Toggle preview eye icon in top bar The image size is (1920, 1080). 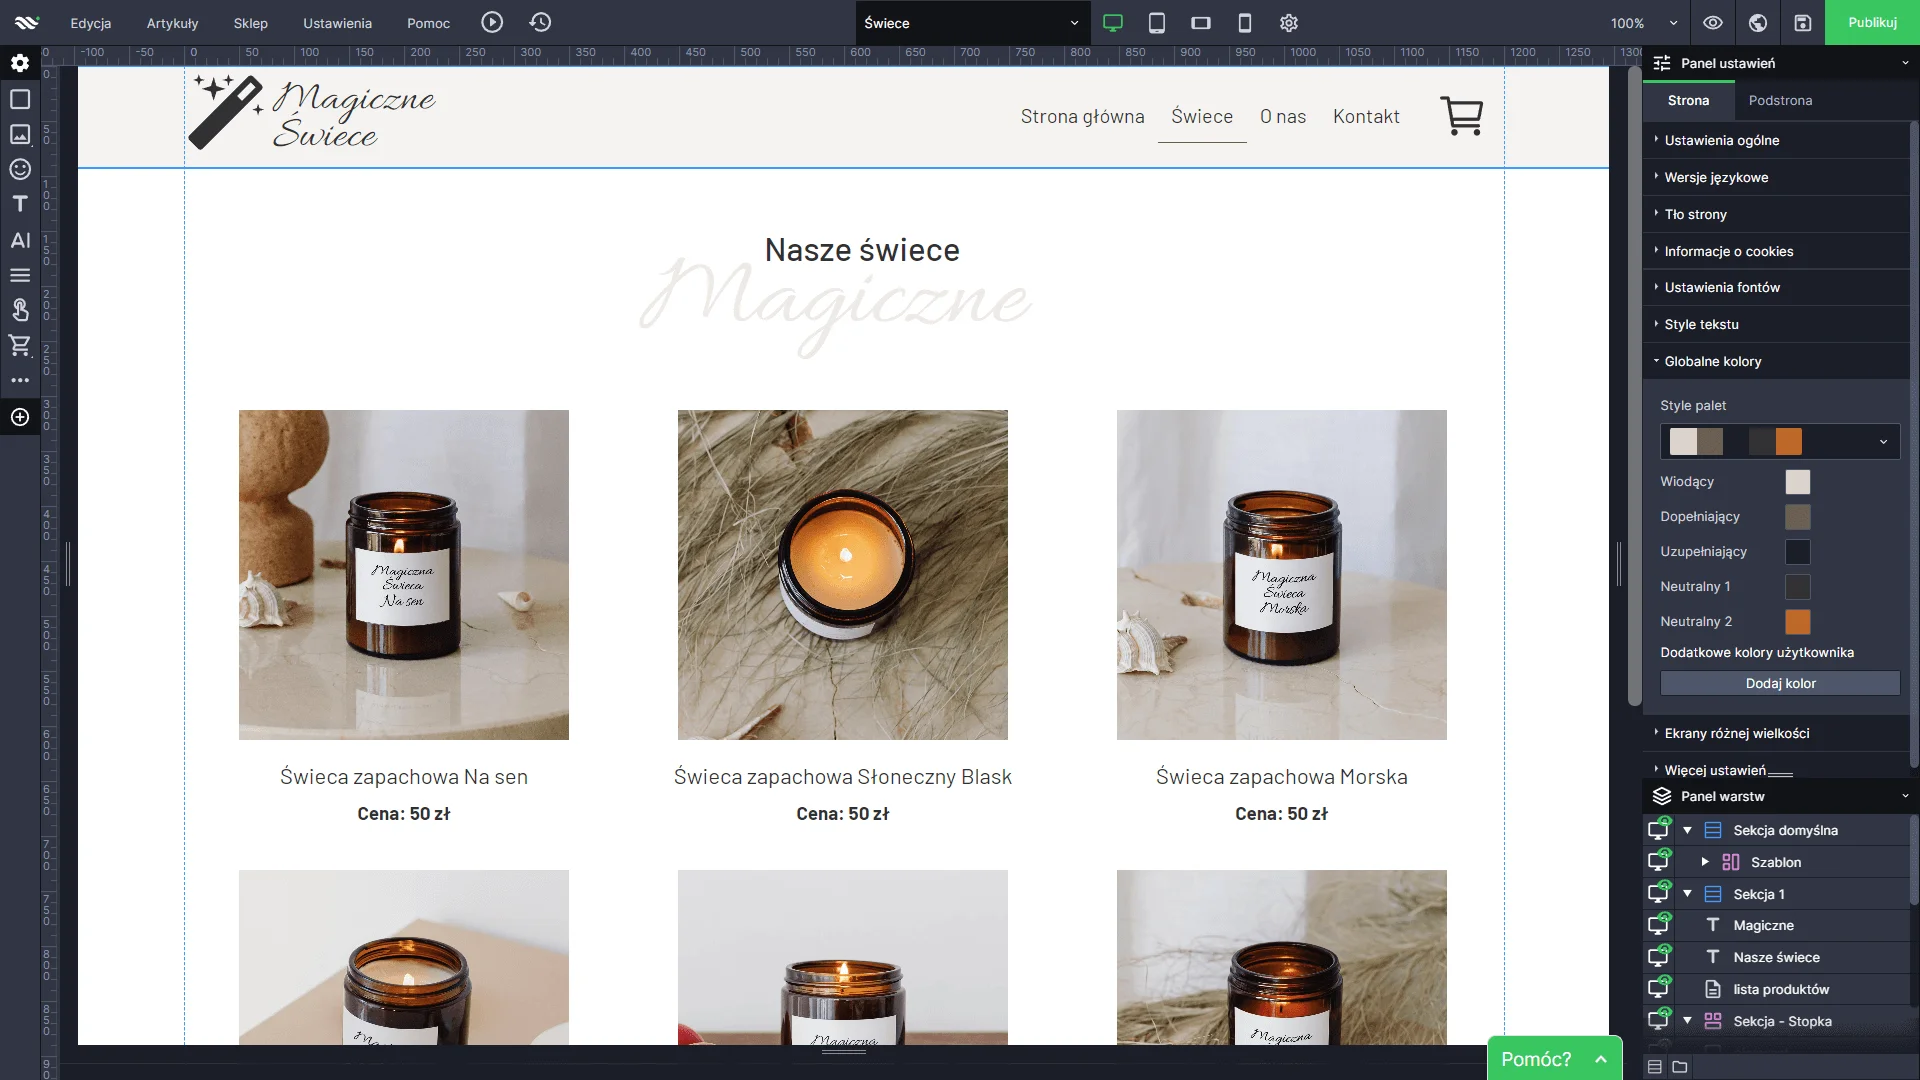1713,22
